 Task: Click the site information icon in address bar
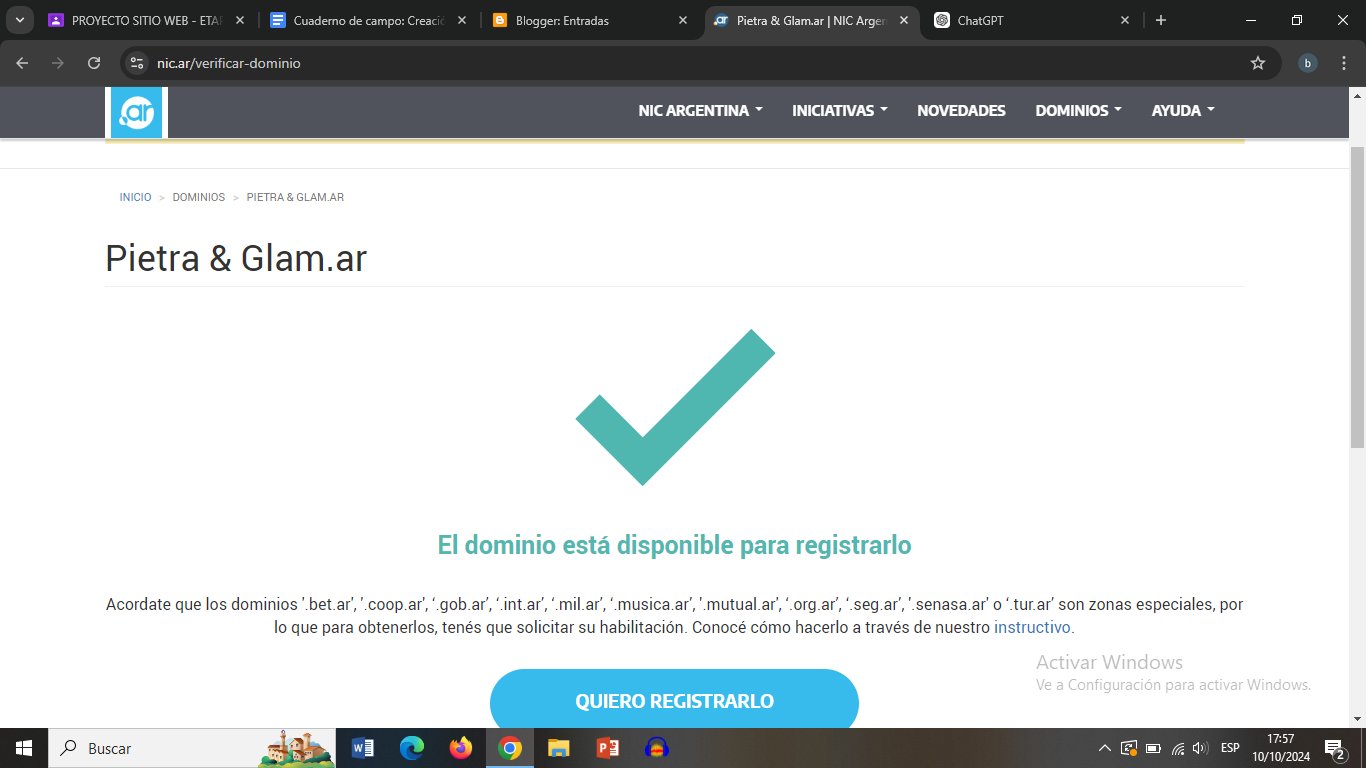pos(137,63)
